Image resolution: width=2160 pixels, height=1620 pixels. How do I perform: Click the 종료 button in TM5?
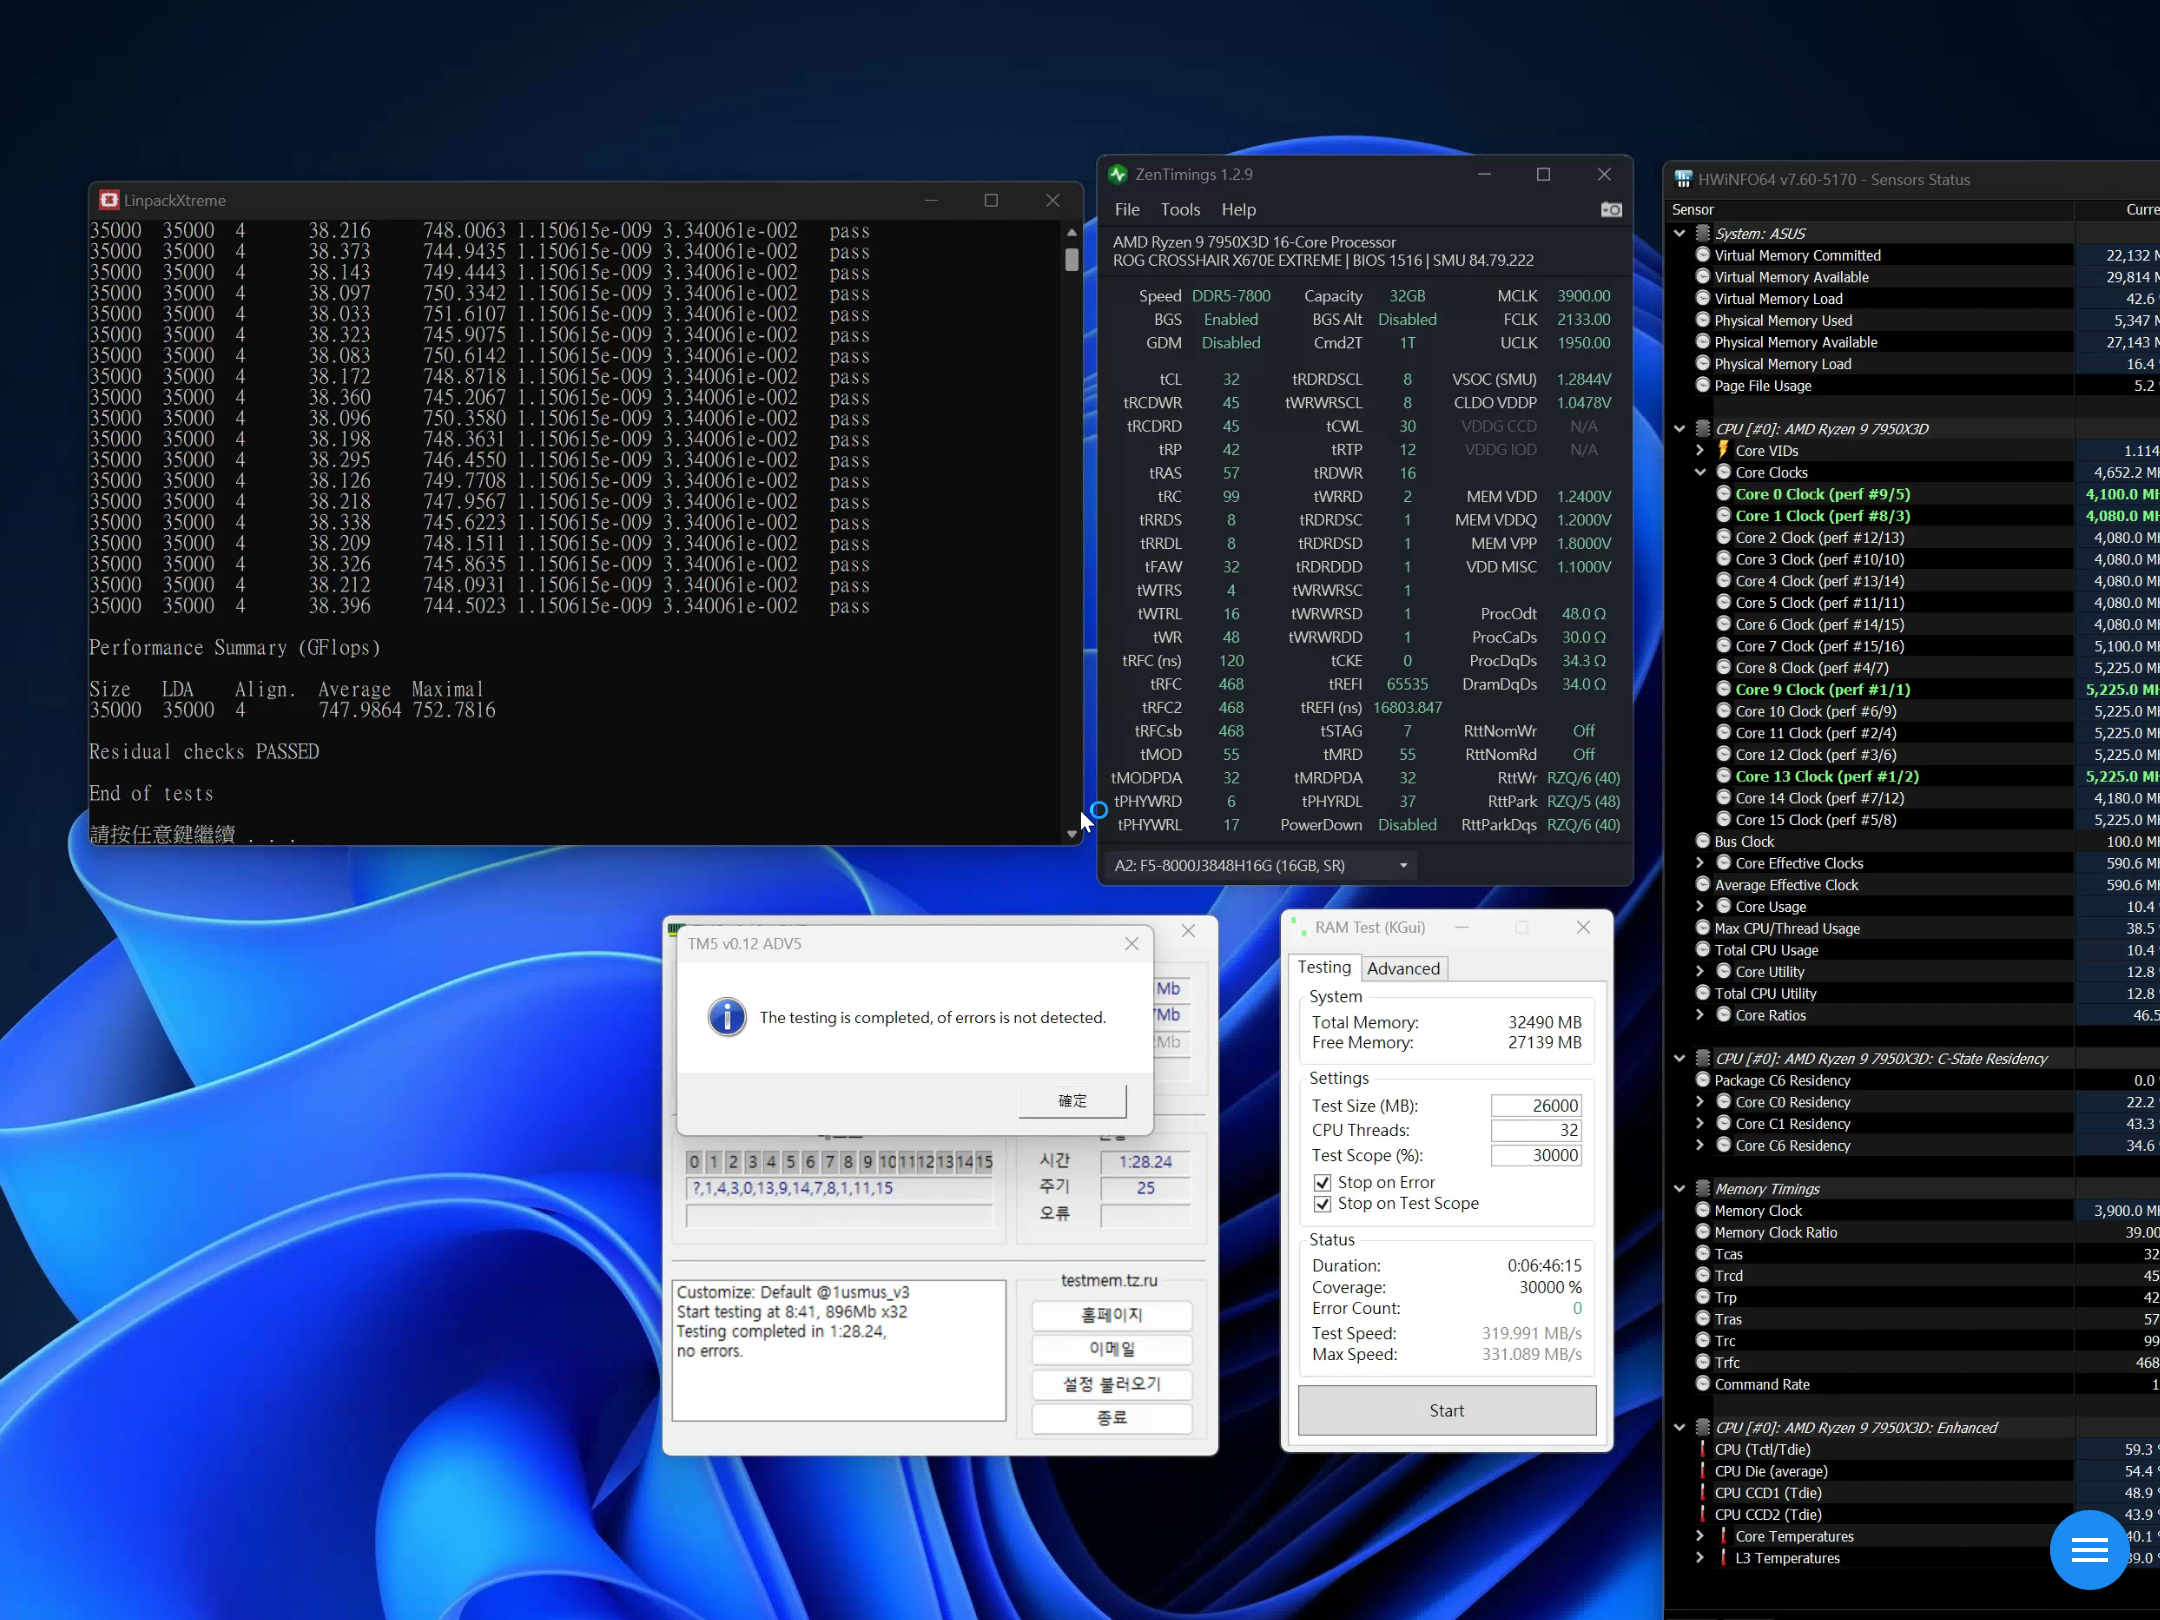pos(1111,1418)
